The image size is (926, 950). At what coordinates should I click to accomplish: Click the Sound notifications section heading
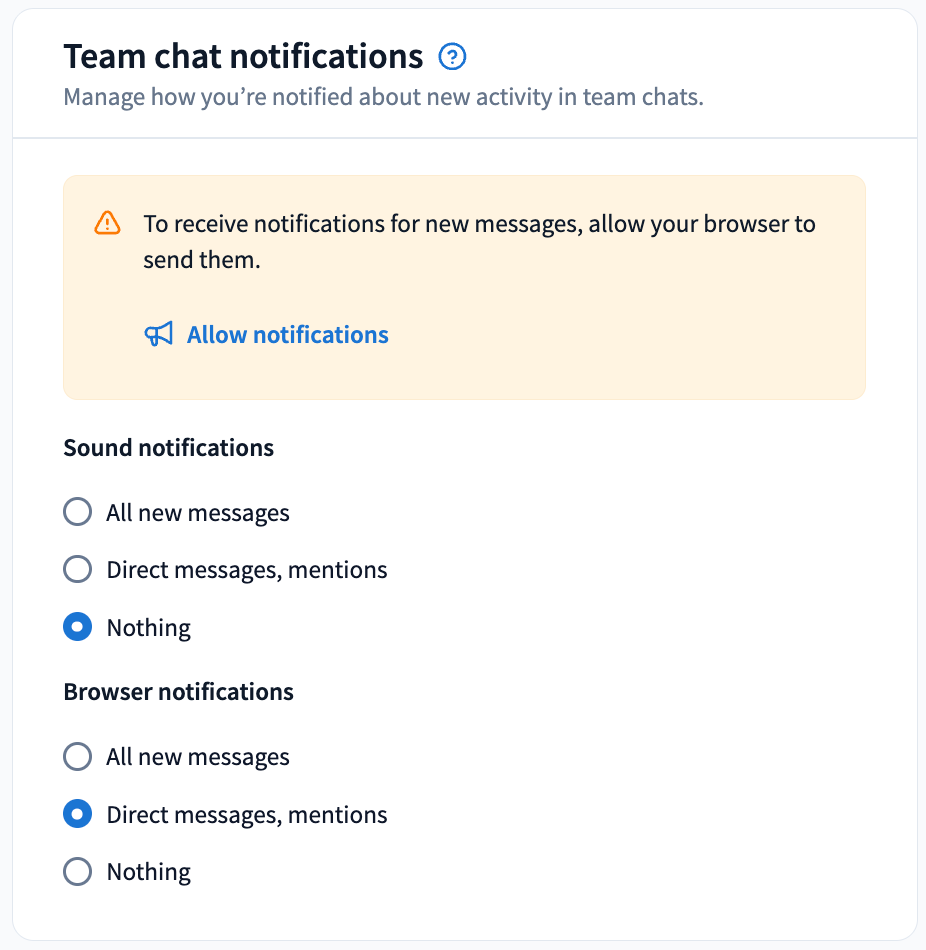click(168, 448)
